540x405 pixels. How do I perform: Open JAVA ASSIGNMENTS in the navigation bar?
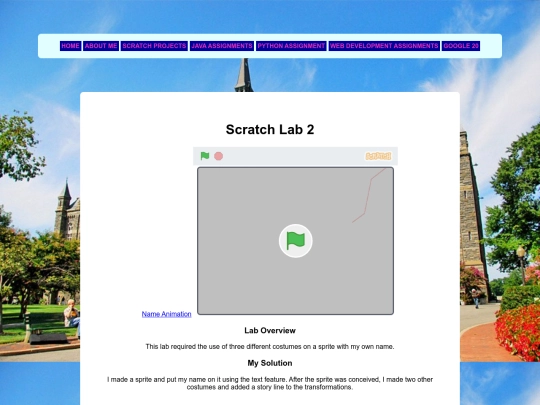(x=222, y=46)
